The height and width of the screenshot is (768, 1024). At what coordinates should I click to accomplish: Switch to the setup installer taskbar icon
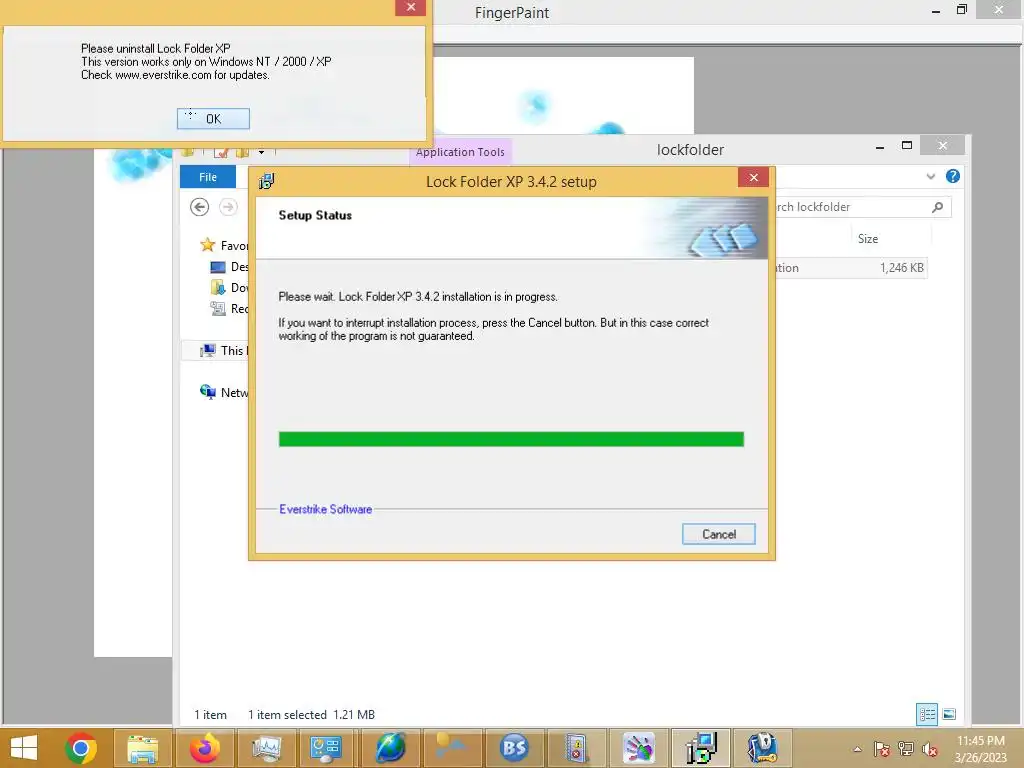pos(701,748)
